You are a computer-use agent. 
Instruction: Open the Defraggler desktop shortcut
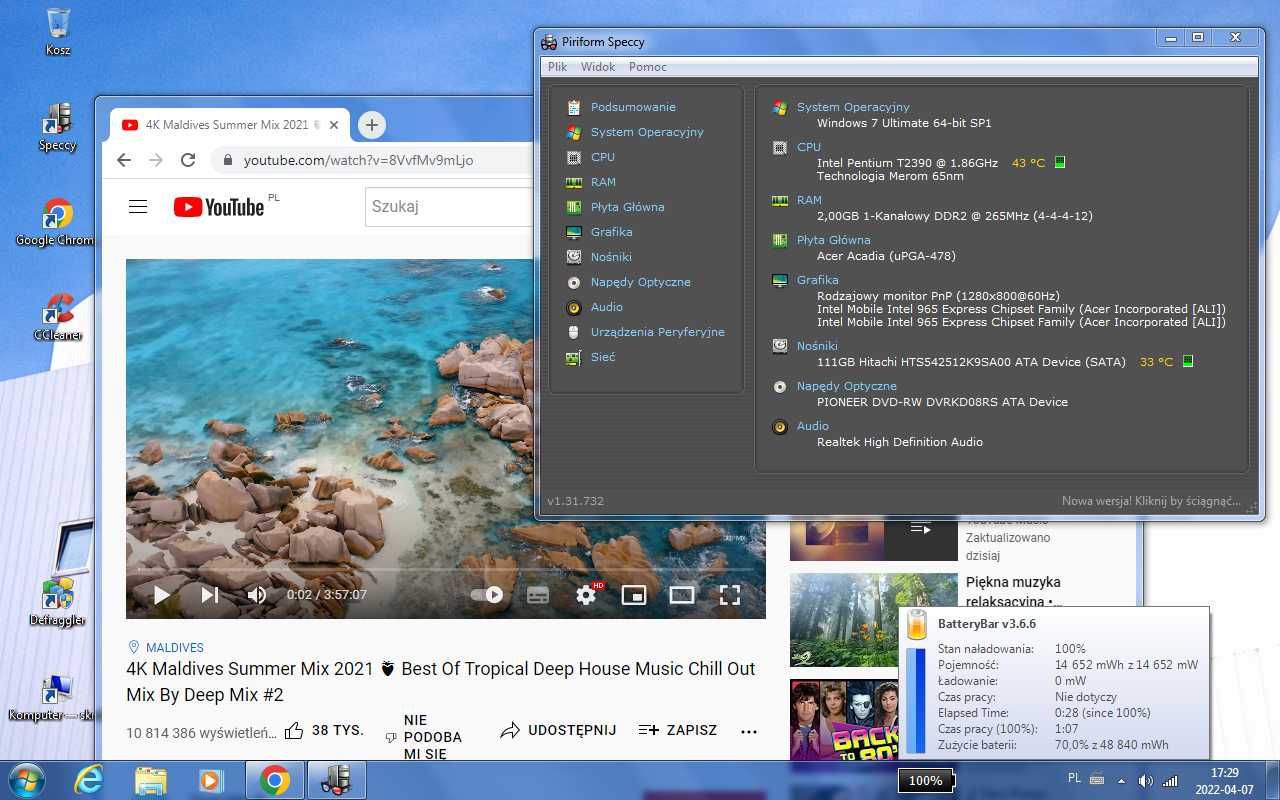coord(58,602)
